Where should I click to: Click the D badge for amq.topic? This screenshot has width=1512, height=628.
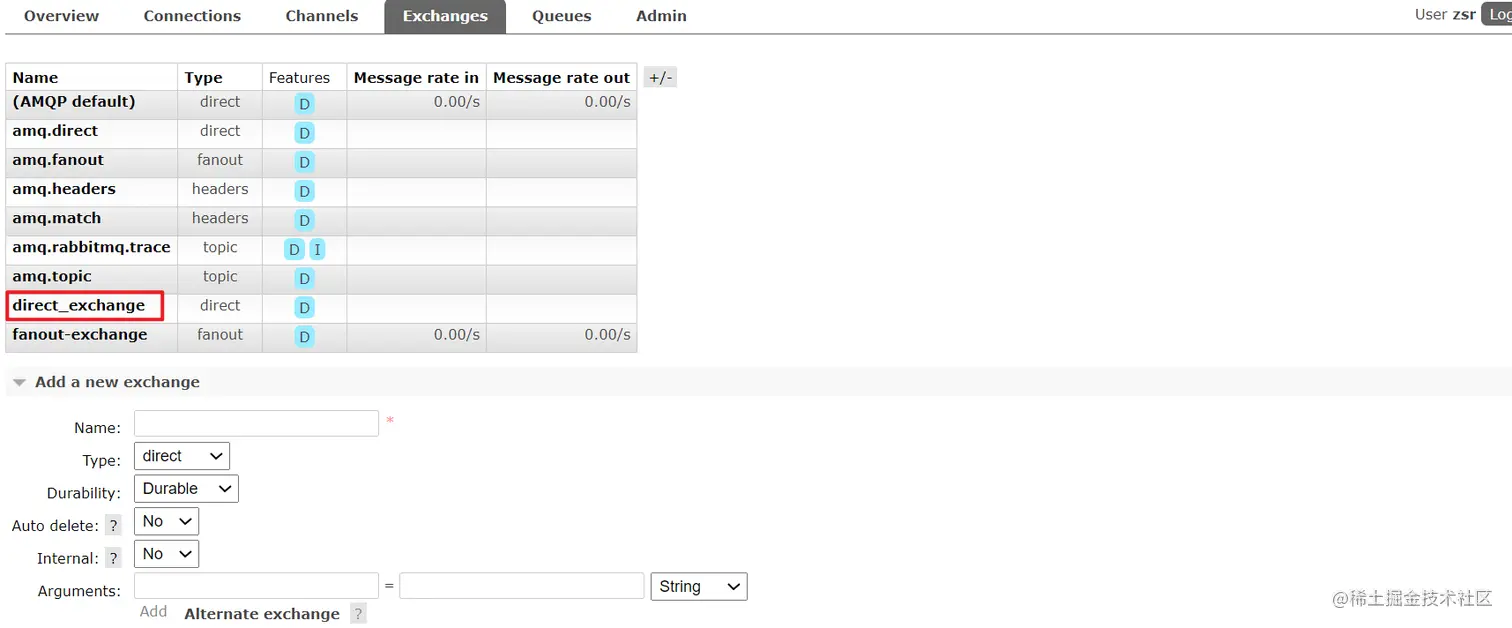pyautogui.click(x=305, y=278)
